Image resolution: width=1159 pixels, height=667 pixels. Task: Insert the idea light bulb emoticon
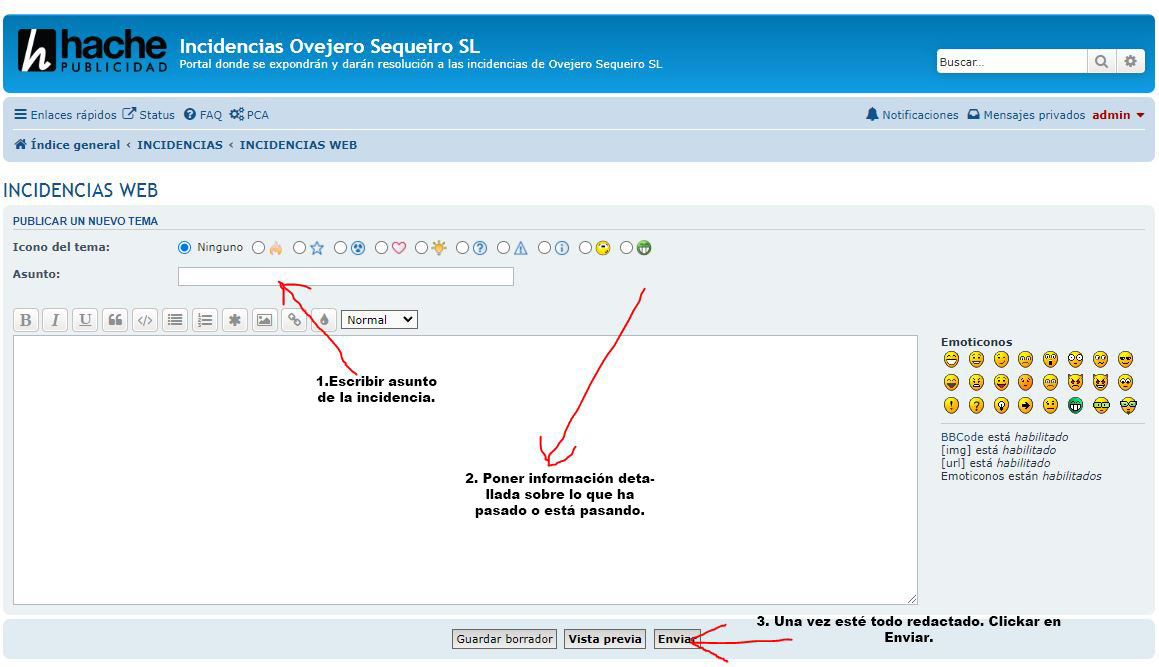pyautogui.click(x=1002, y=405)
